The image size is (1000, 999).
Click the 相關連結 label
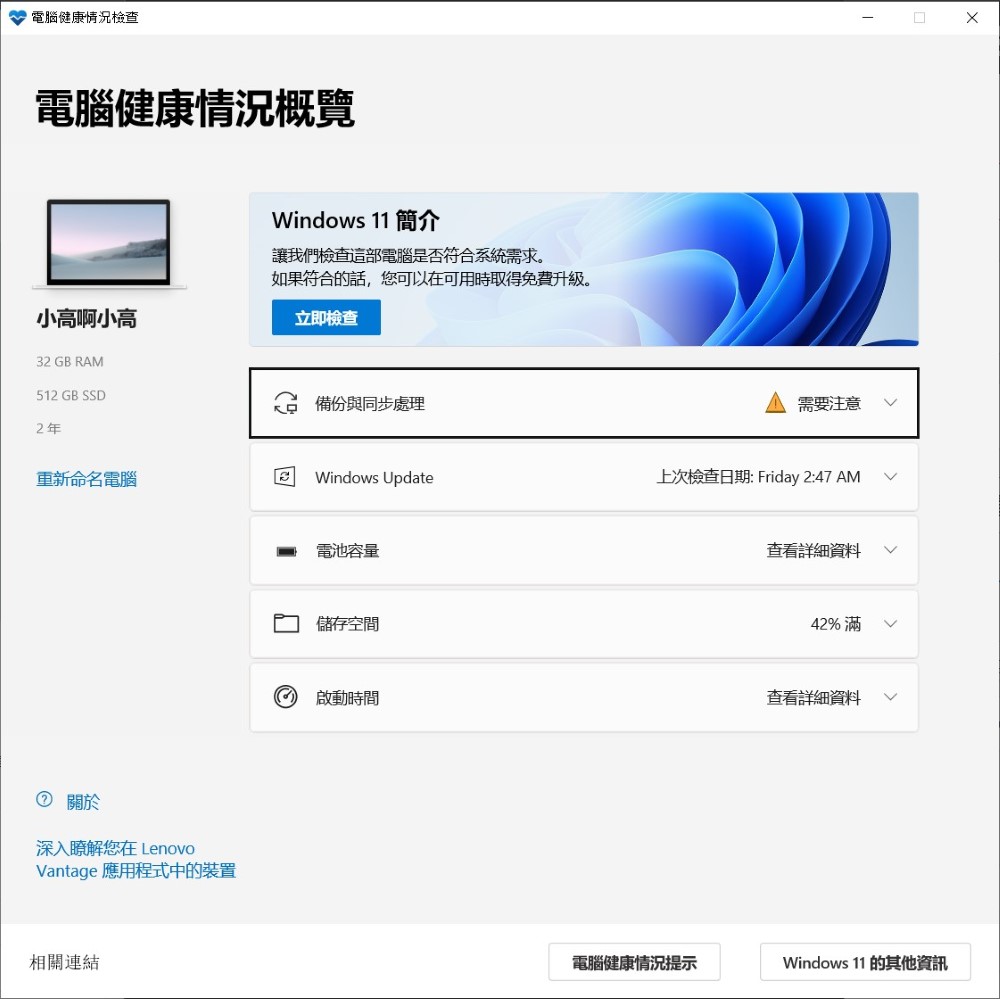coord(64,962)
